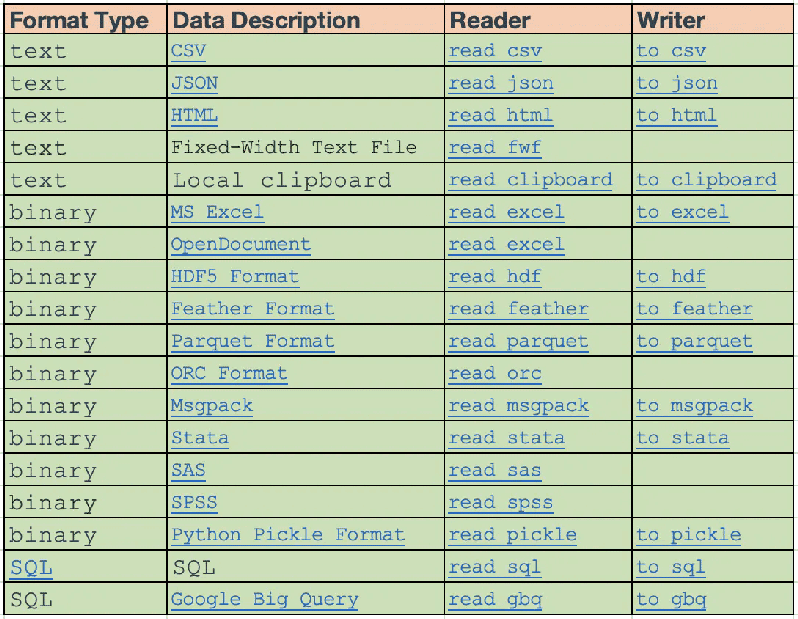Viewport: 798px width, 619px height.
Task: Open the MS Excel description link
Action: pyautogui.click(x=217, y=212)
